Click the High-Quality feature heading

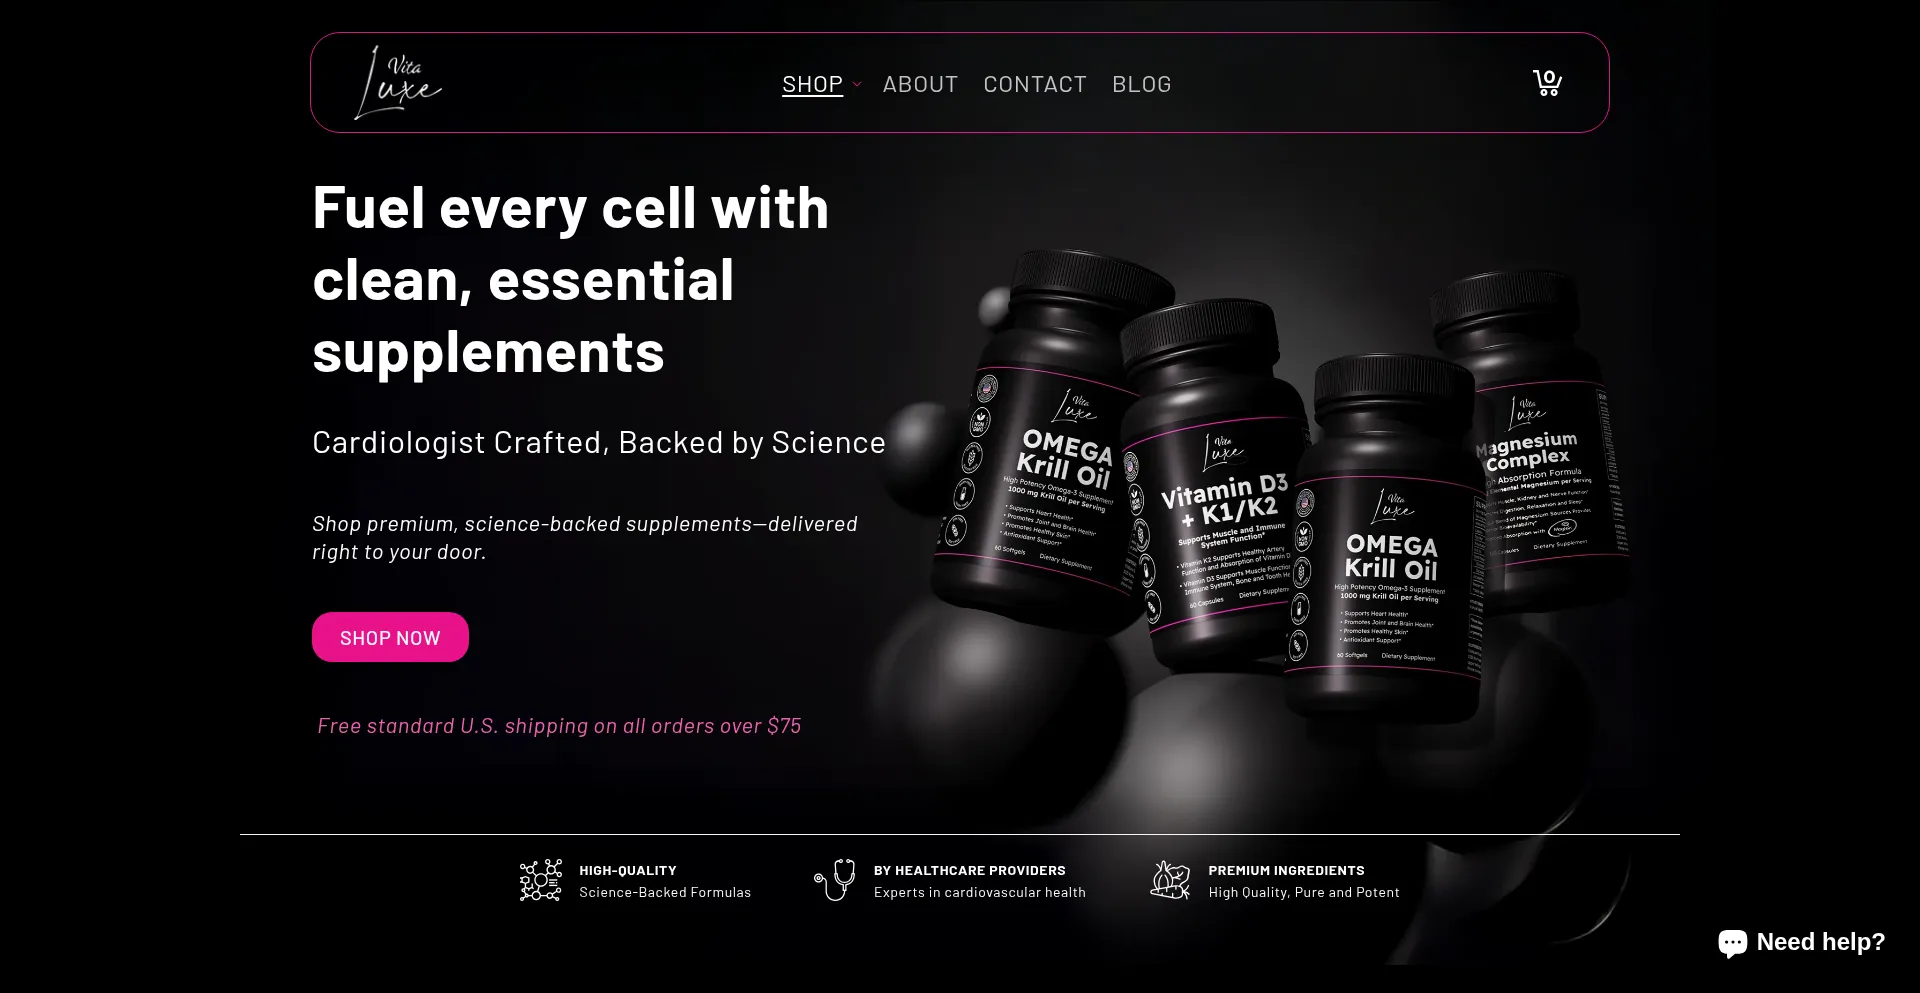628,871
